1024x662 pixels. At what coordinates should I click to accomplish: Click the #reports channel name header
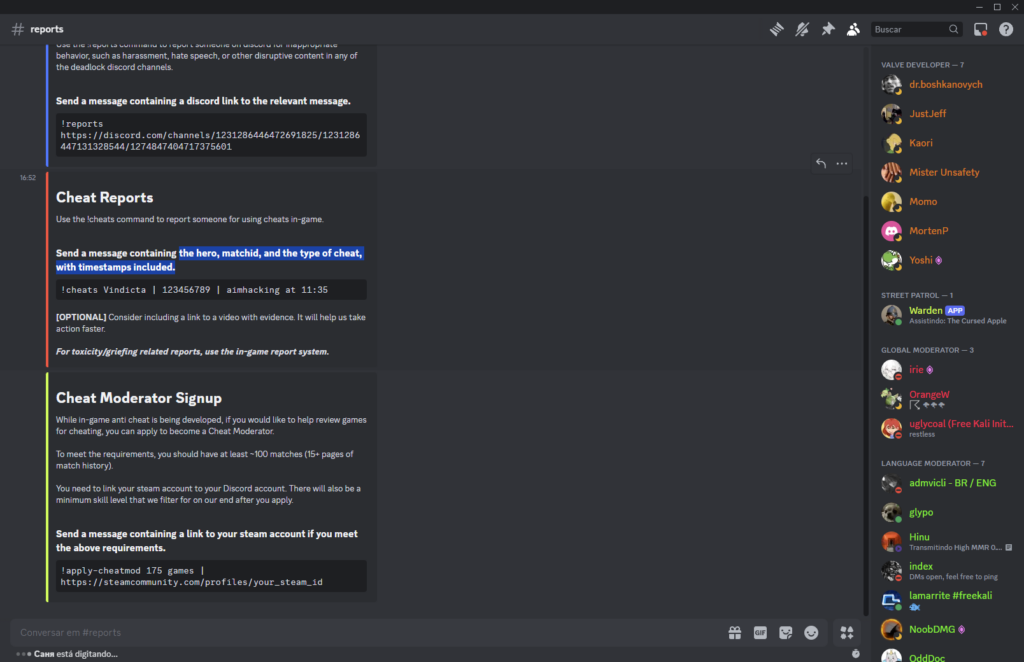click(47, 29)
